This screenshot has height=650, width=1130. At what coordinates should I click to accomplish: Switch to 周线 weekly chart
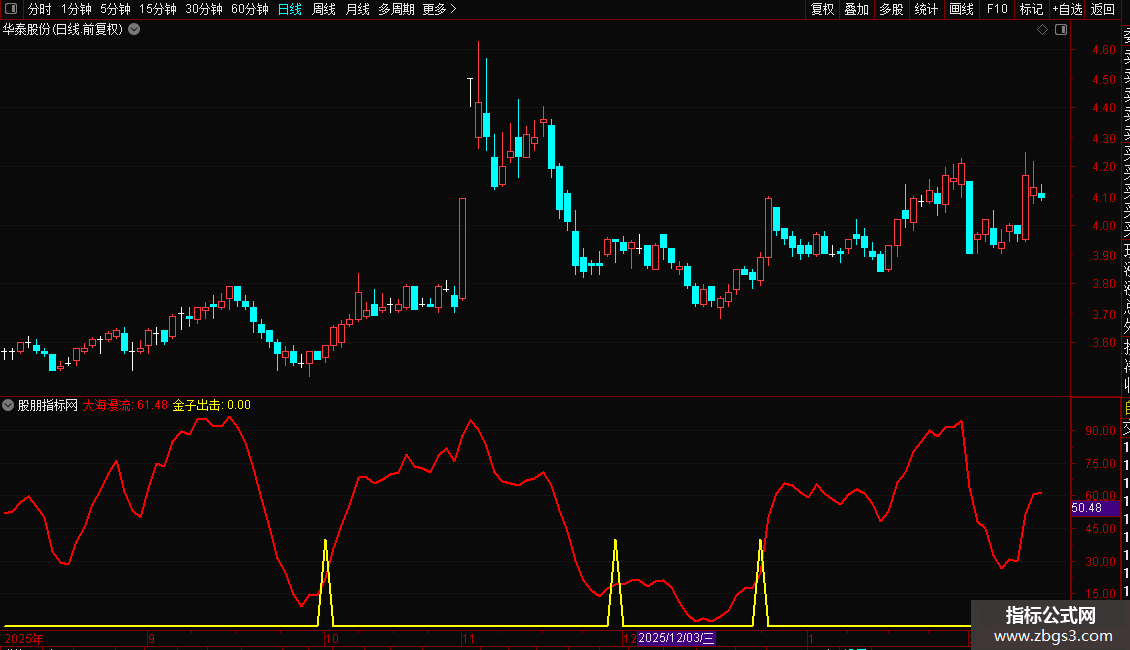(324, 9)
